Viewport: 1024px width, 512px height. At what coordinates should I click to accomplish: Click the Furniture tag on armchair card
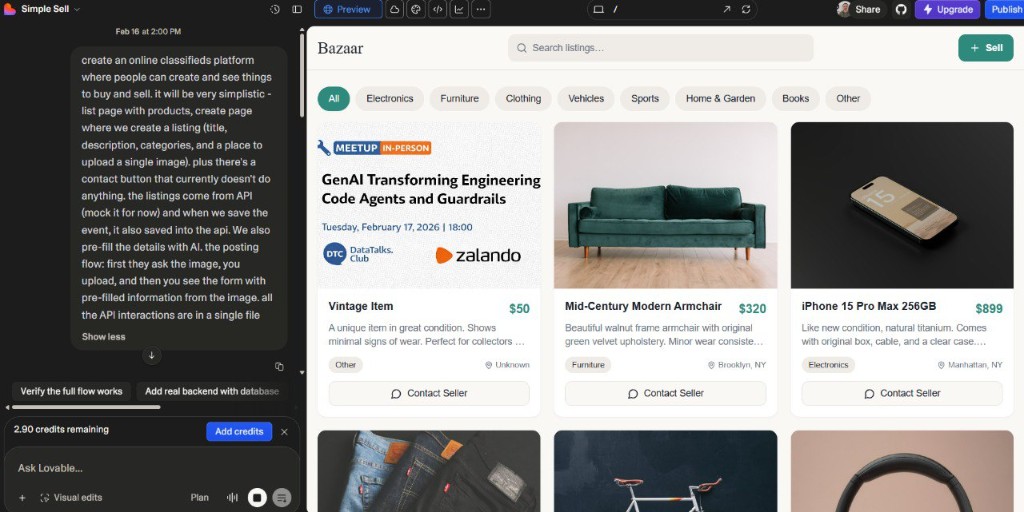tap(588, 365)
